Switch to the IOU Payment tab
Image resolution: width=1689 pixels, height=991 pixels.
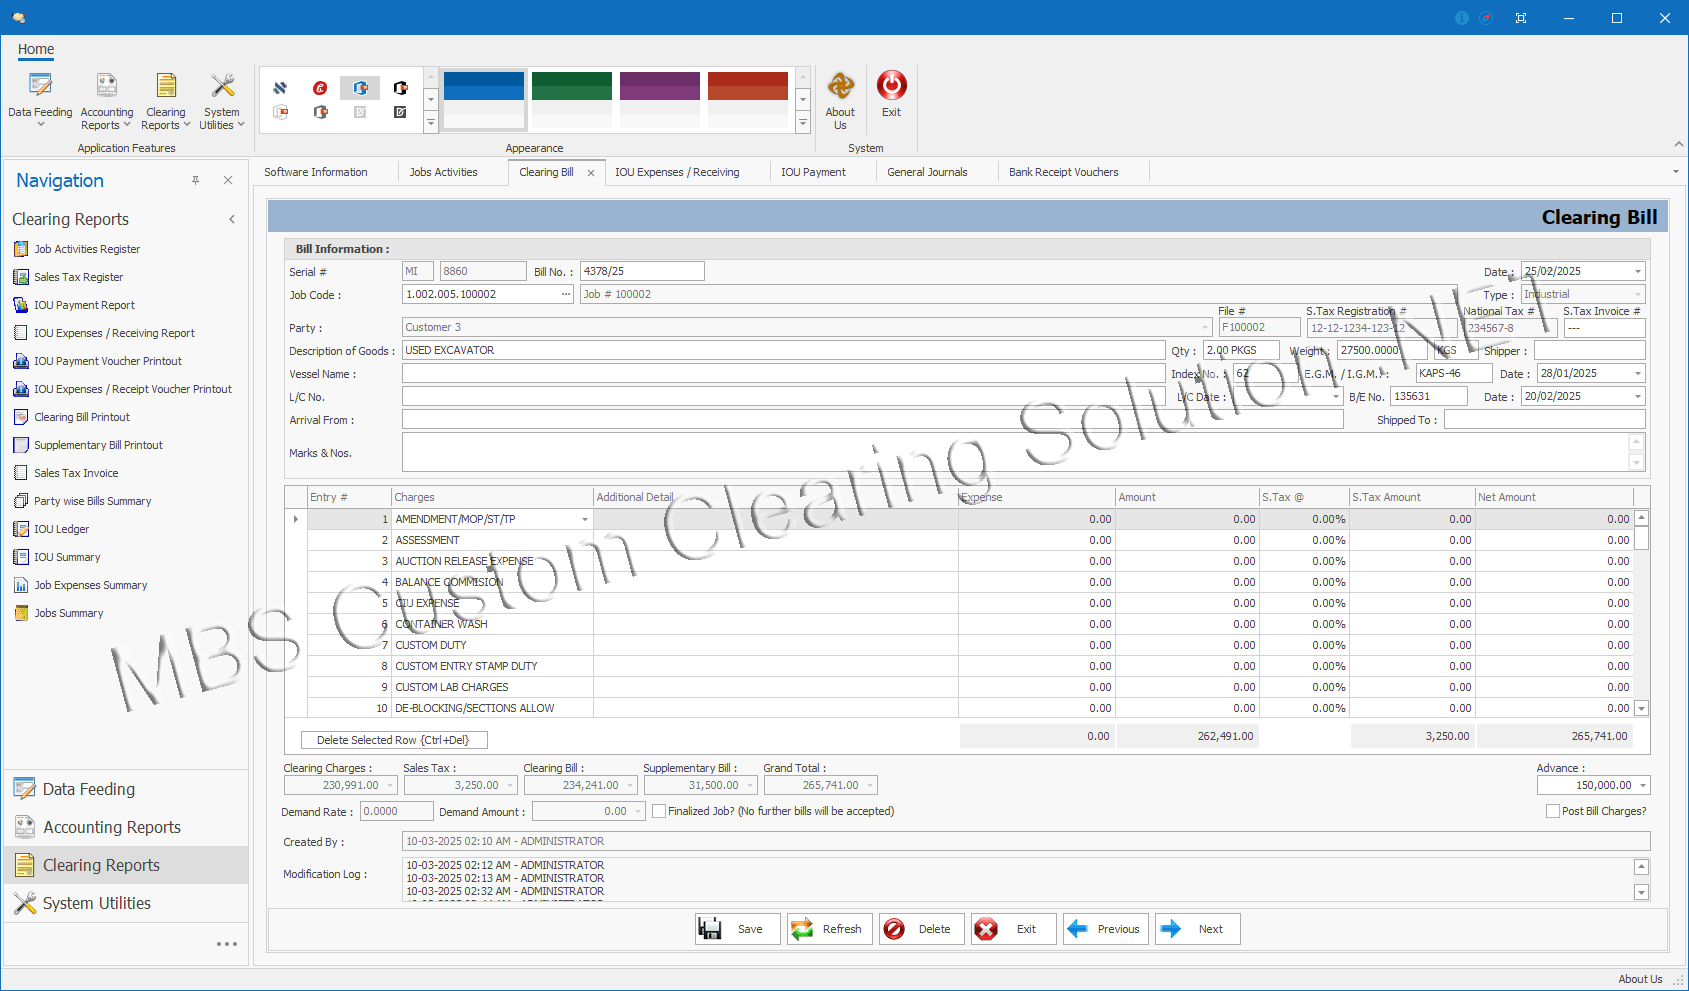click(x=813, y=172)
